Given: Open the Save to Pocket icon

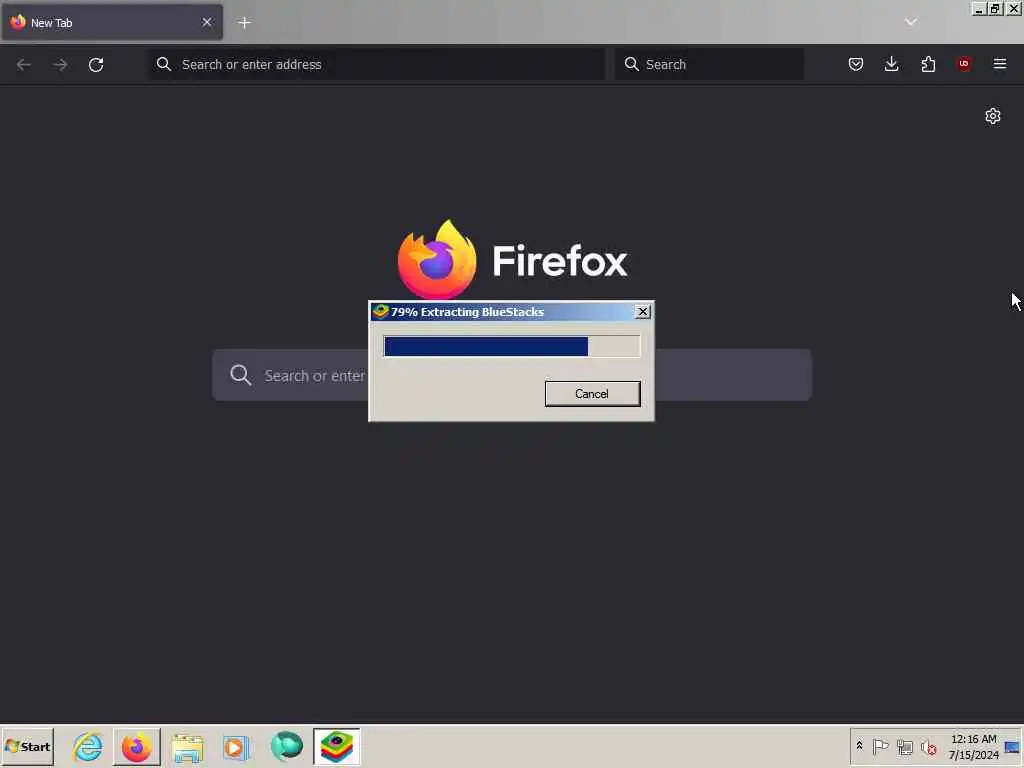Looking at the screenshot, I should click(x=856, y=64).
